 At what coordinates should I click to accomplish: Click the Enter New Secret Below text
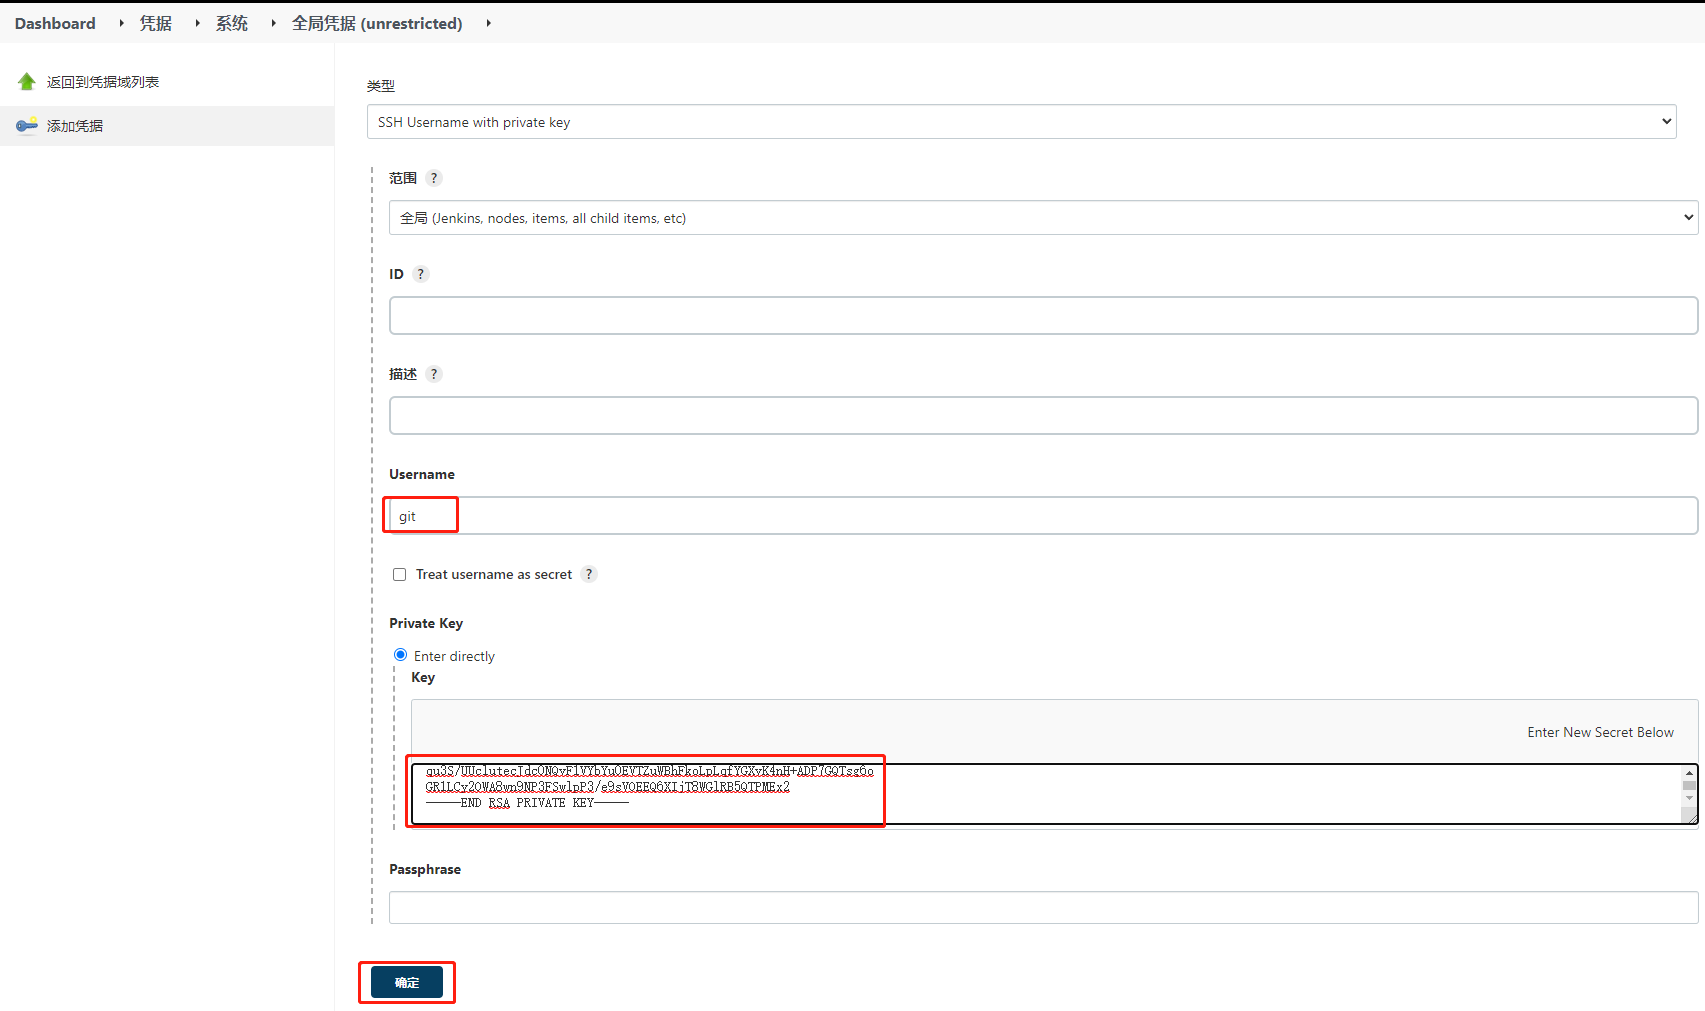pyautogui.click(x=1600, y=732)
